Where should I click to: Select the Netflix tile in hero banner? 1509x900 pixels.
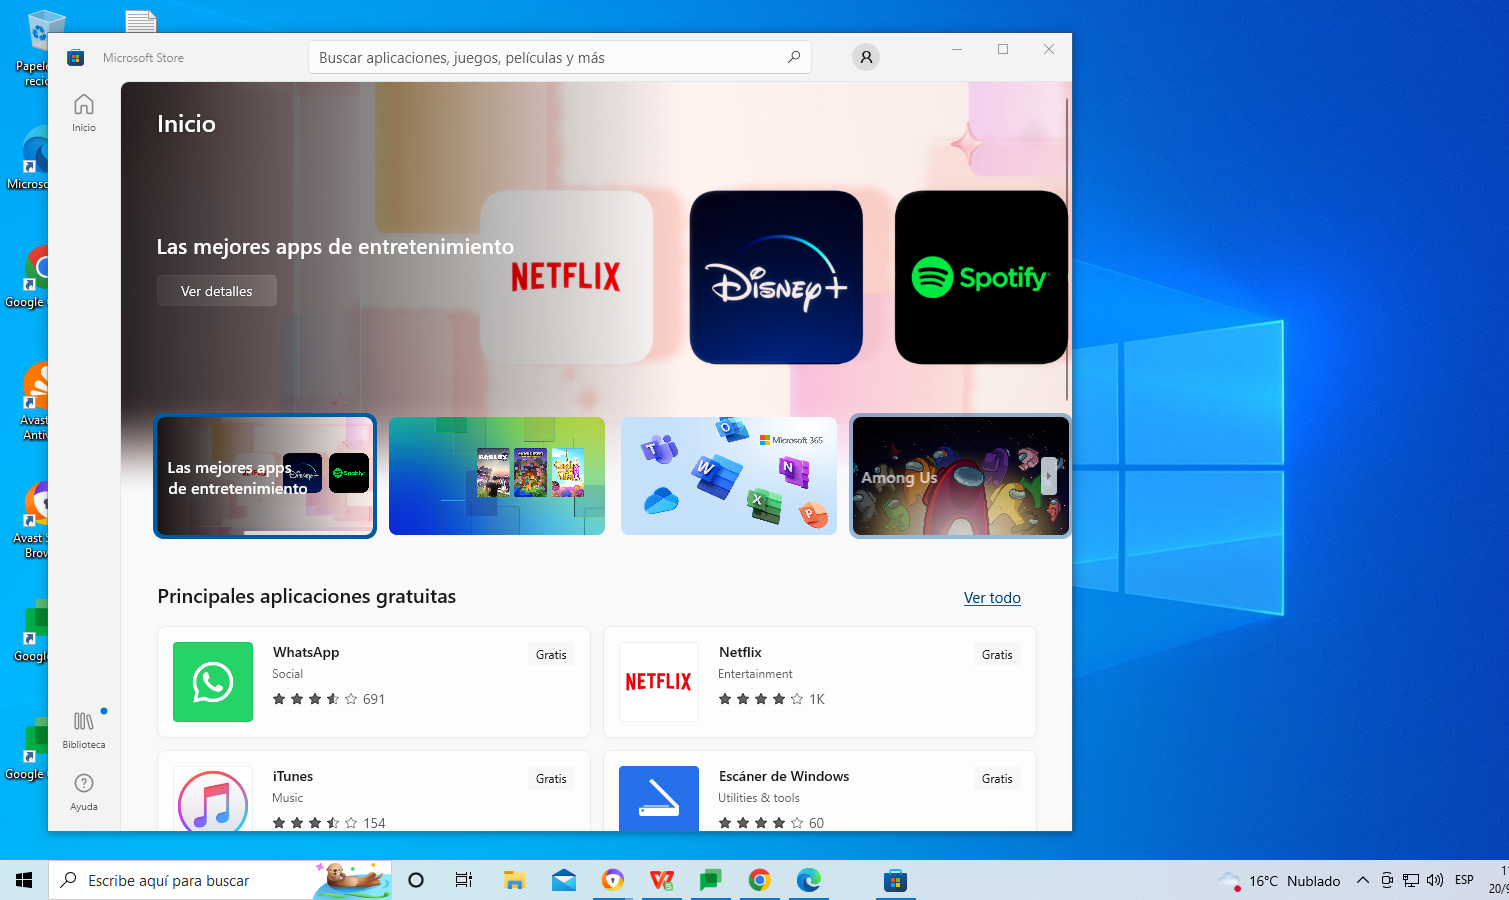click(566, 277)
